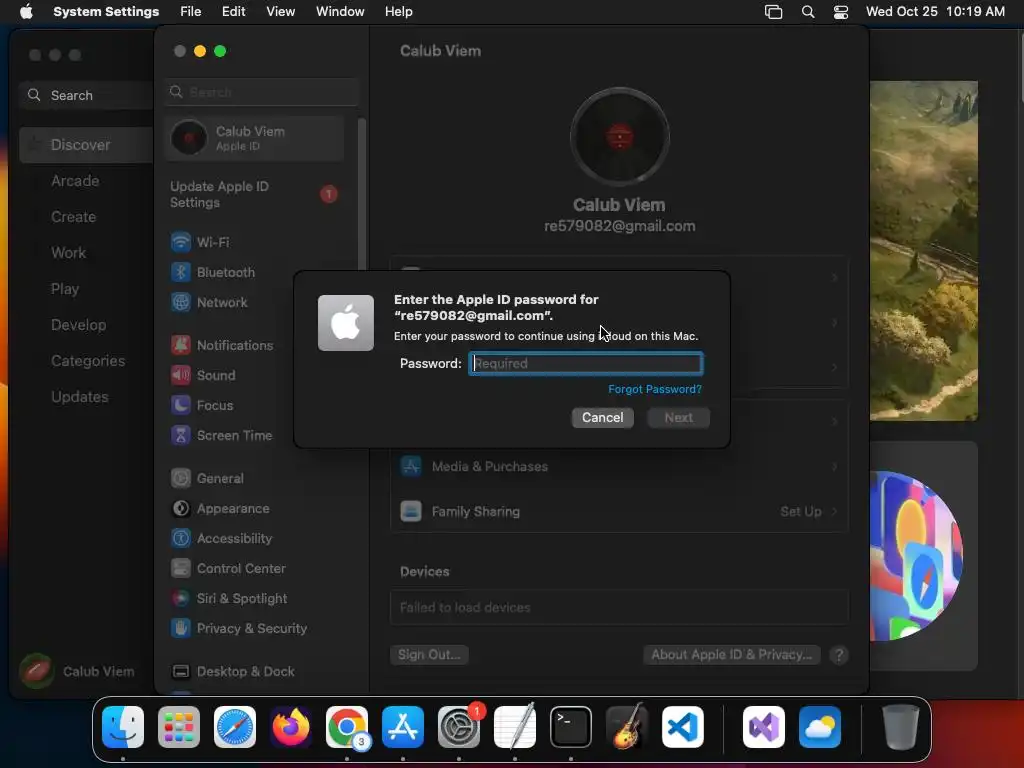
Task: Cancel the Apple ID password dialog
Action: [602, 418]
